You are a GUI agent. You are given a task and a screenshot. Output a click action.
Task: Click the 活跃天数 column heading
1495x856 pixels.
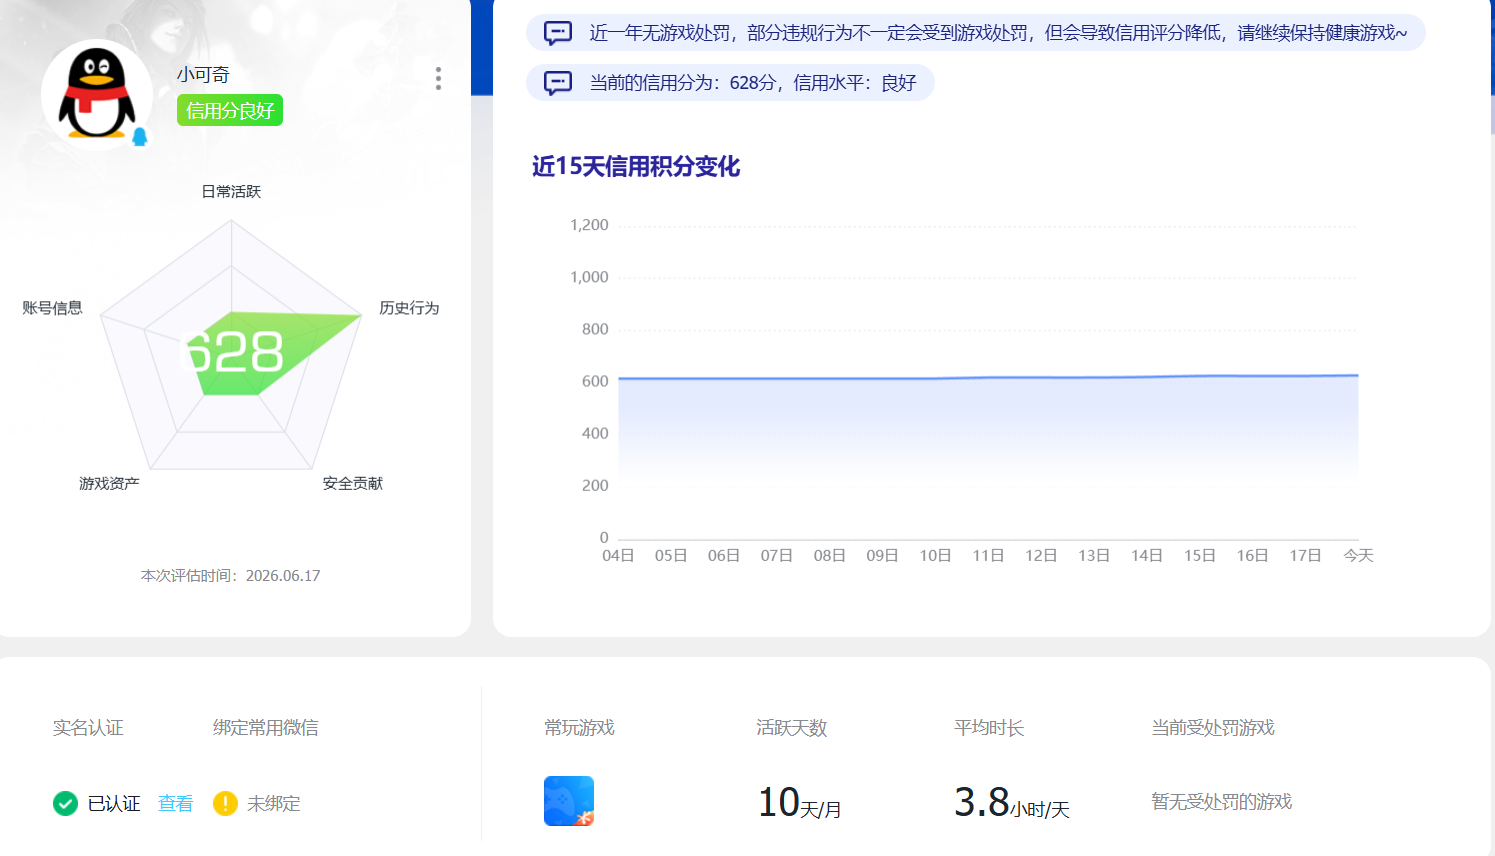(x=792, y=727)
